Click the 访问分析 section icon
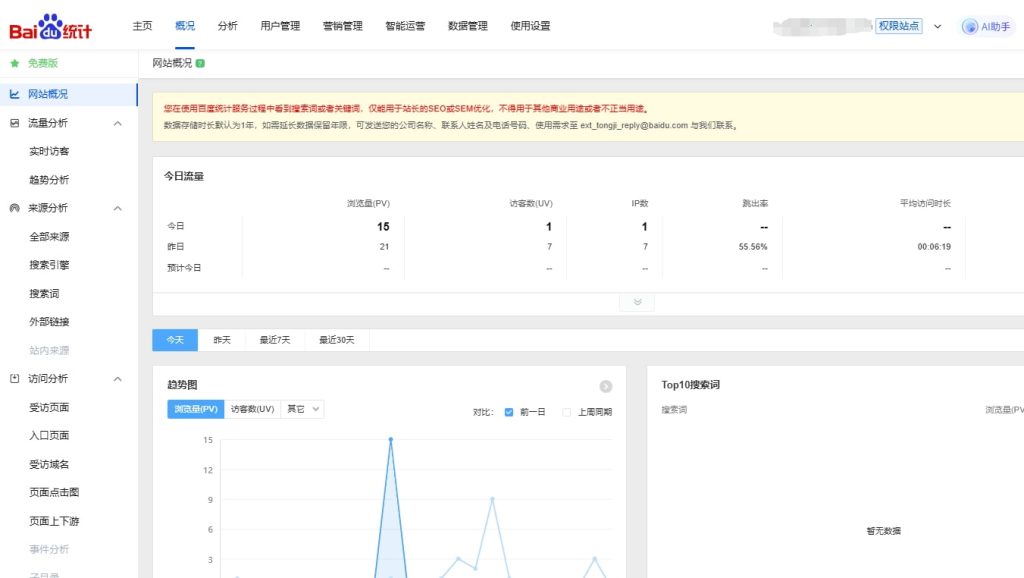 (x=14, y=379)
